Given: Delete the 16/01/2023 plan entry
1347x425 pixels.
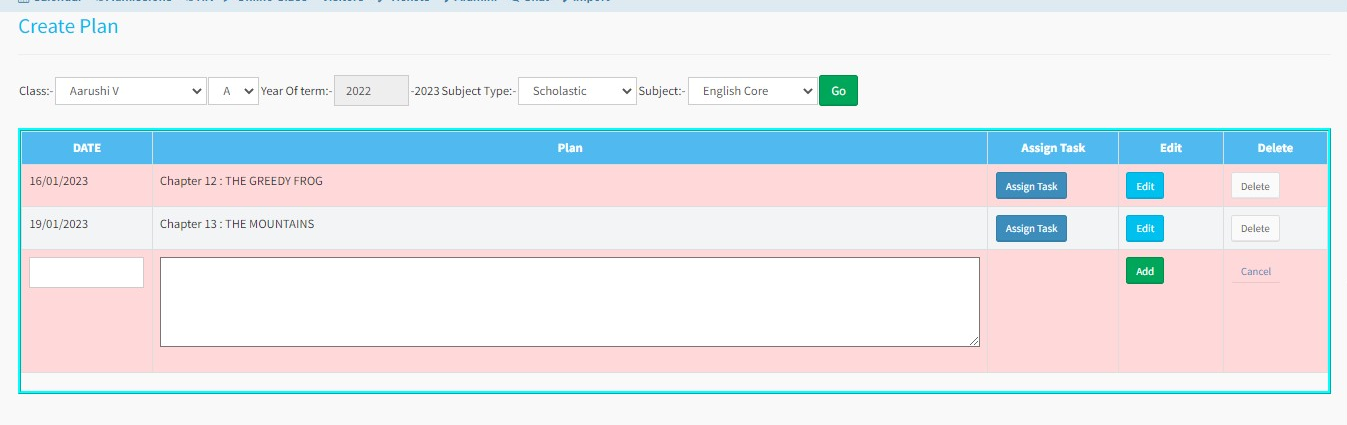Looking at the screenshot, I should tap(1255, 186).
